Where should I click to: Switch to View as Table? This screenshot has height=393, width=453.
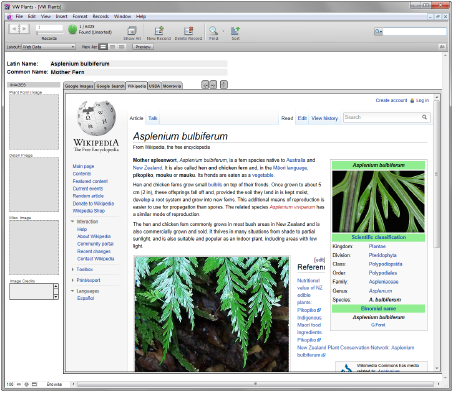click(122, 47)
